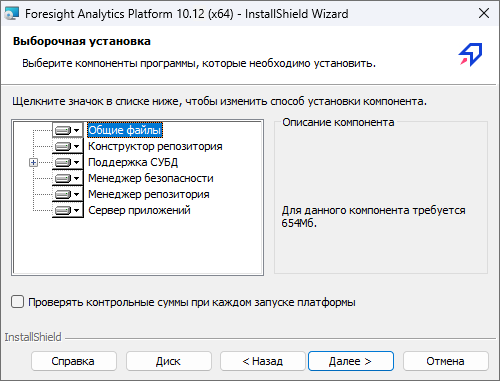Image resolution: width=500 pixels, height=381 pixels.
Task: Proceed with the Далее button
Action: point(351,361)
